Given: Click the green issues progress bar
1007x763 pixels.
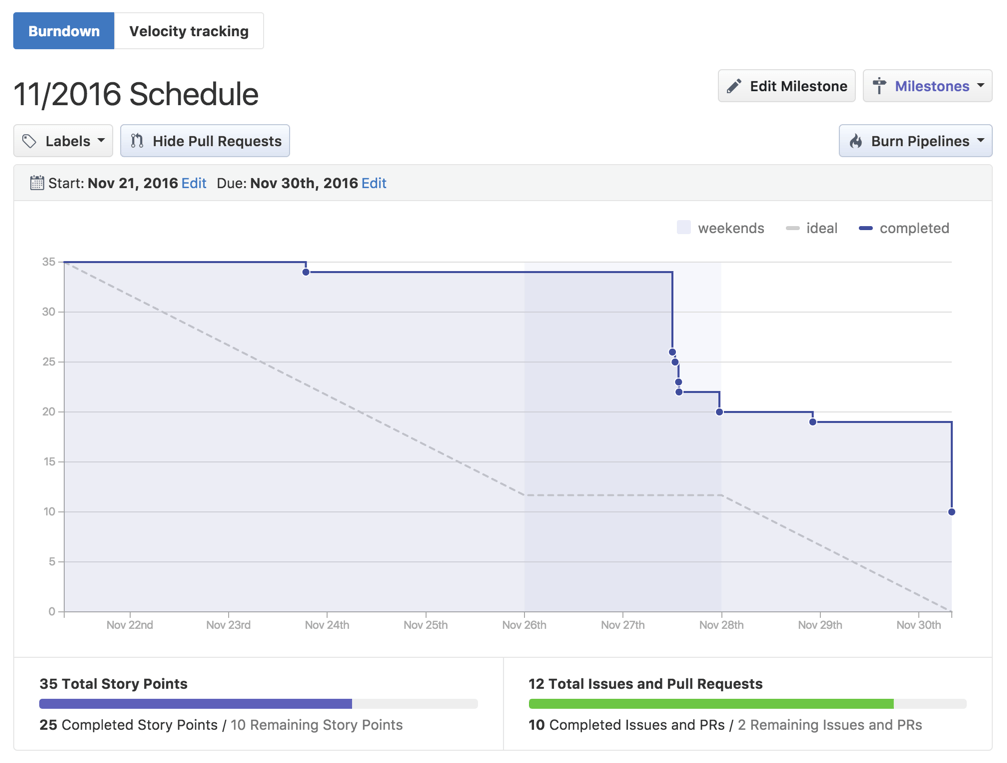Looking at the screenshot, I should click(x=710, y=704).
